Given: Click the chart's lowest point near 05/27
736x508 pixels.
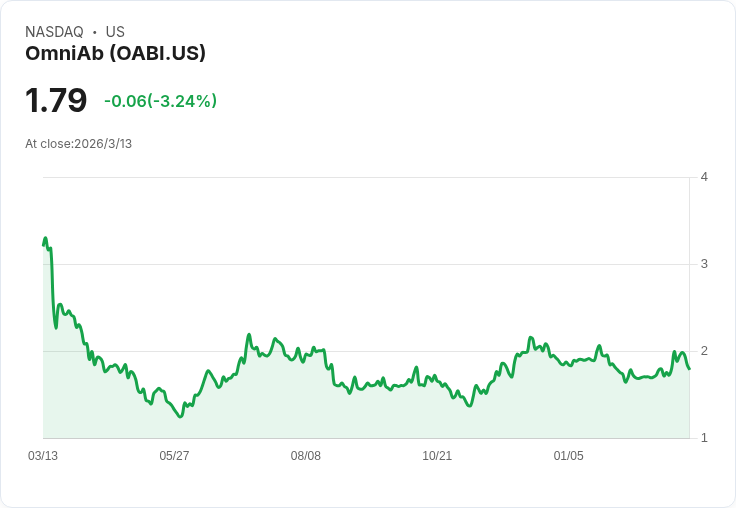Looking at the screenshot, I should click(x=180, y=416).
